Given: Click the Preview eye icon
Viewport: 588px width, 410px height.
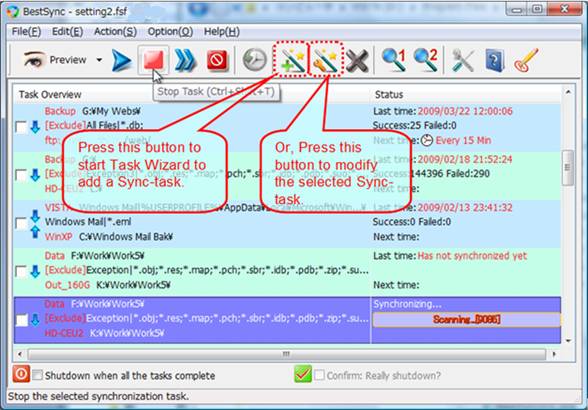Looking at the screenshot, I should [x=34, y=60].
